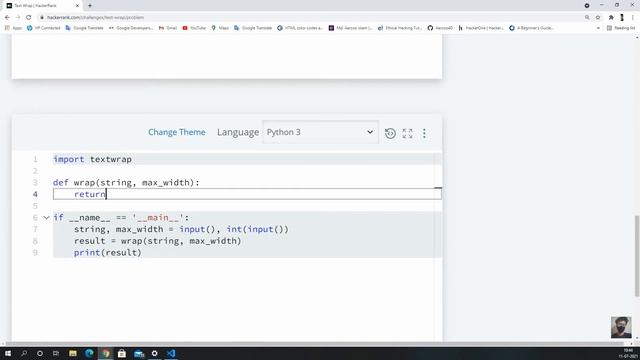Open the Chrome three-dot menu
Screen dimensions: 640x360
(633, 18)
